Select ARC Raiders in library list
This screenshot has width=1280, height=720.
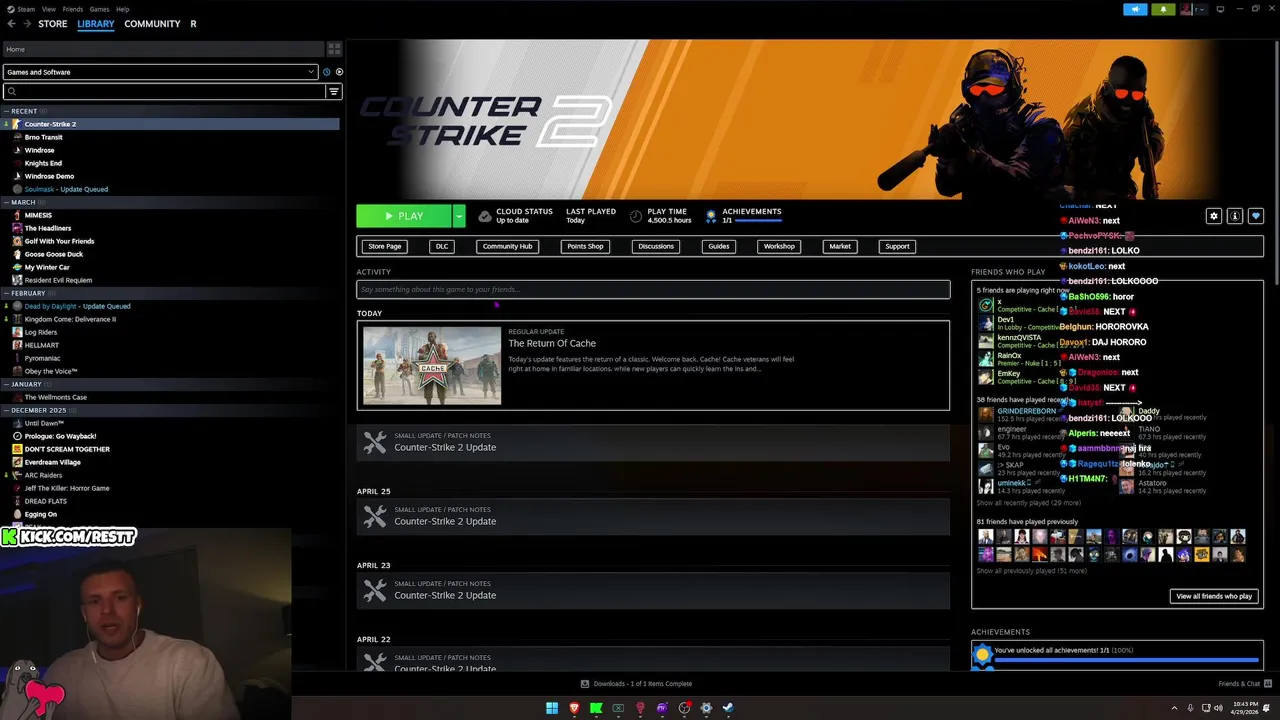(x=43, y=475)
